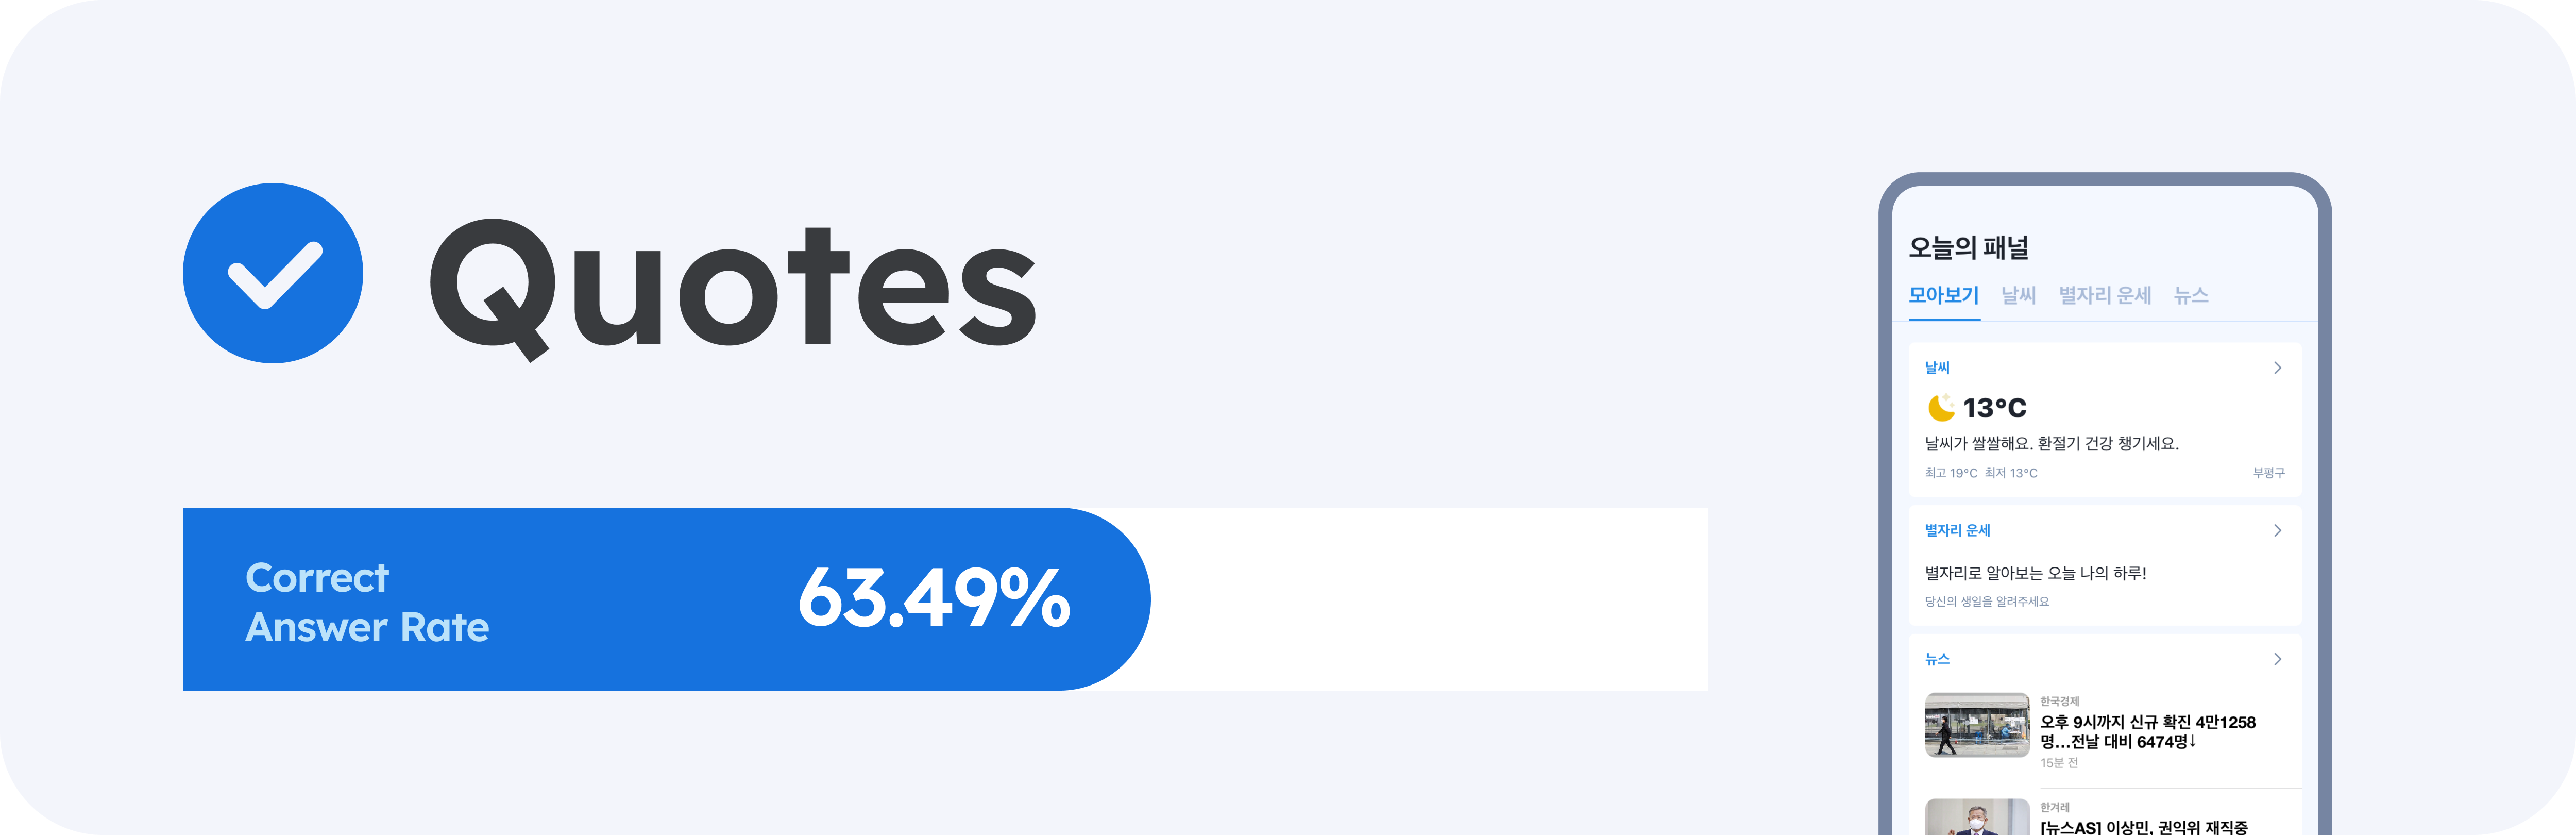
Task: Click the blue checkmark circle icon
Action: coord(272,273)
